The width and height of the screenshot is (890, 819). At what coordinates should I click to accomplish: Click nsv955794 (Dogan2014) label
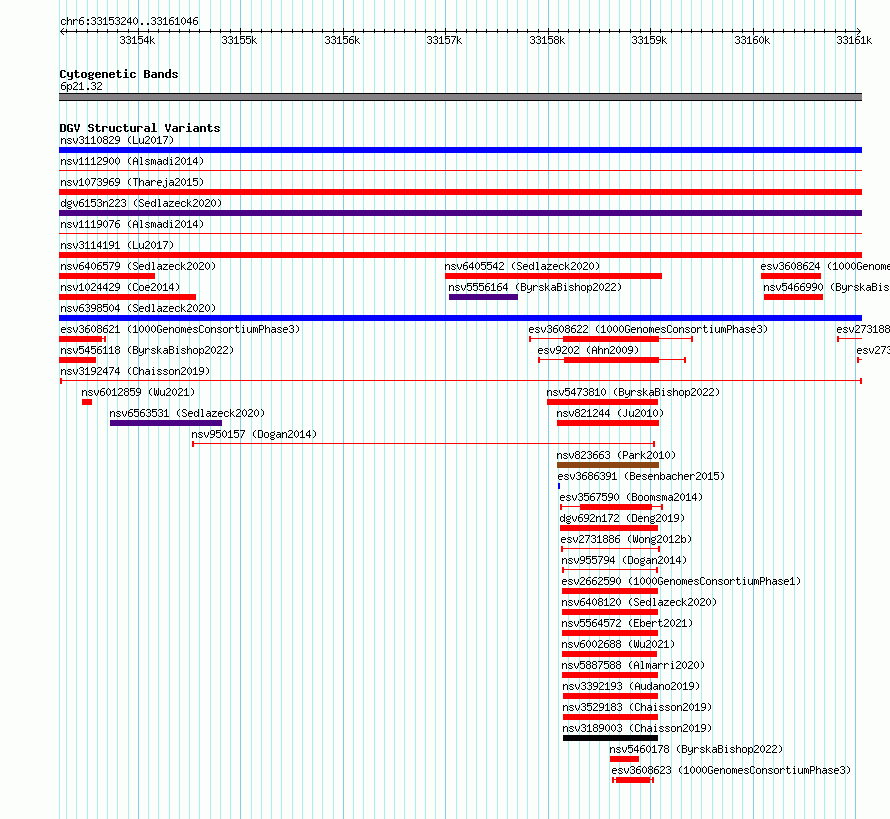point(624,560)
